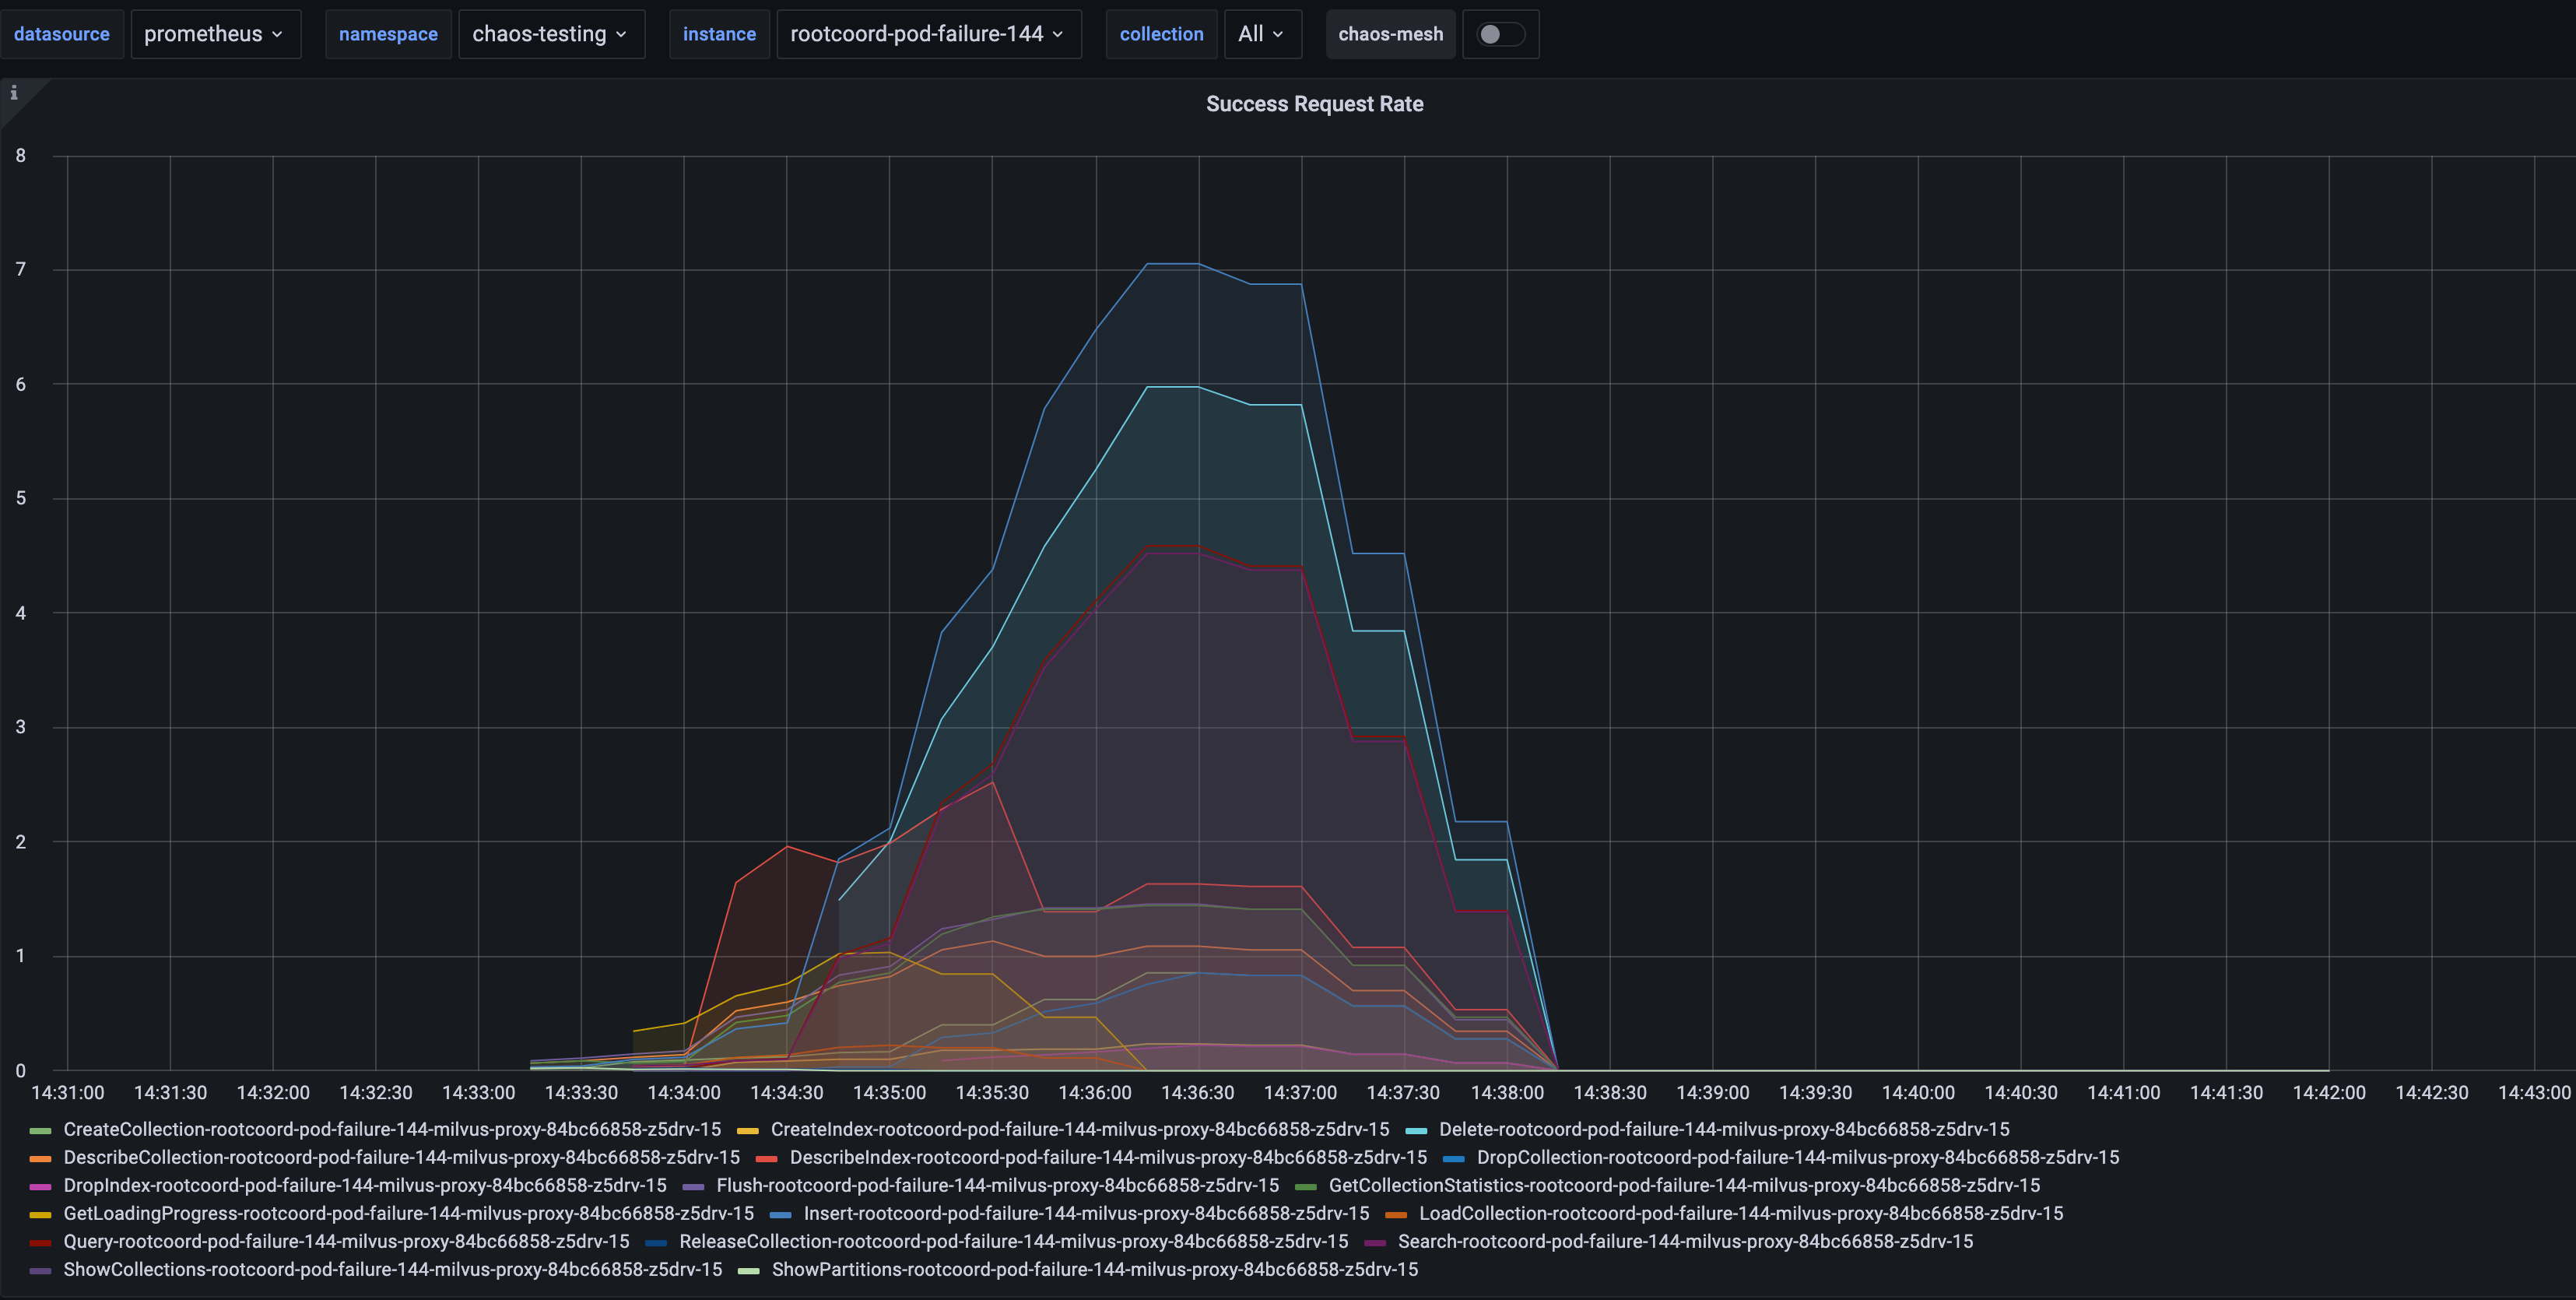Isolate the ShowPartitions series legend label
2576x1300 pixels.
click(1094, 1269)
